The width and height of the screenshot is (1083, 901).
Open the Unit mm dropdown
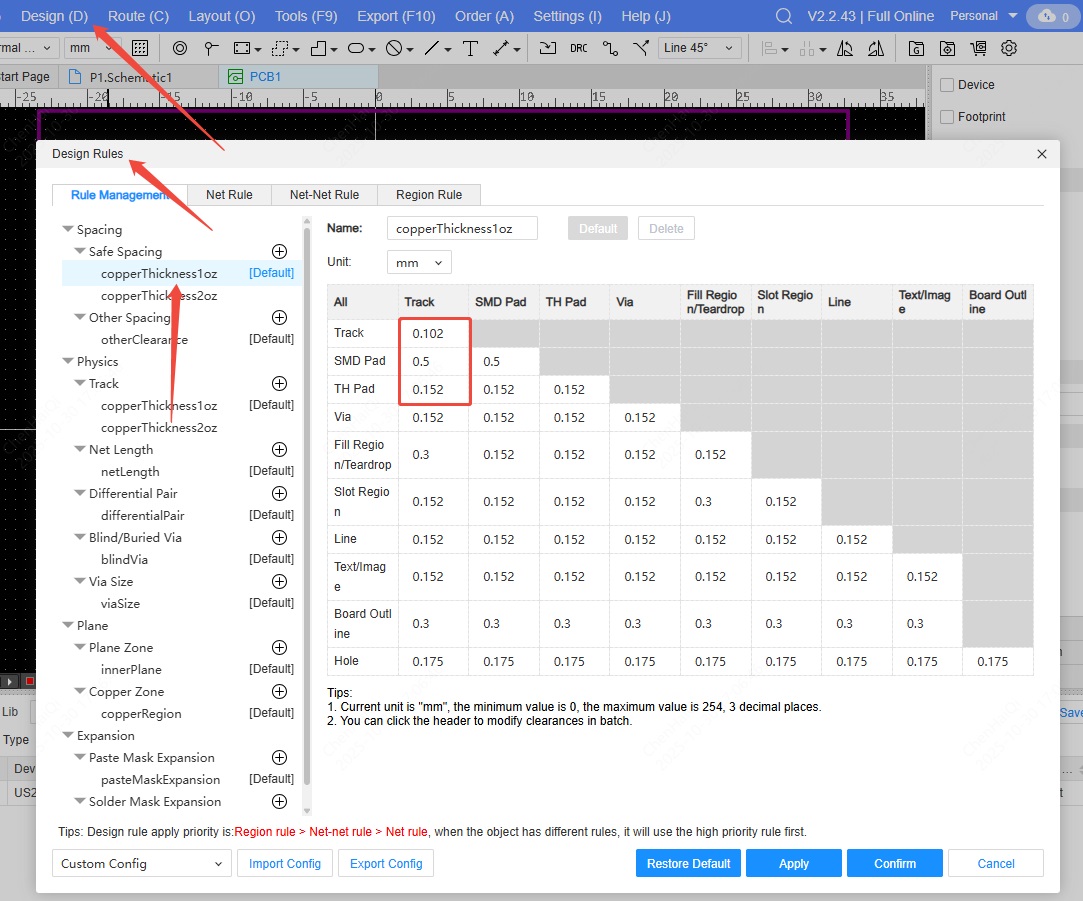419,263
